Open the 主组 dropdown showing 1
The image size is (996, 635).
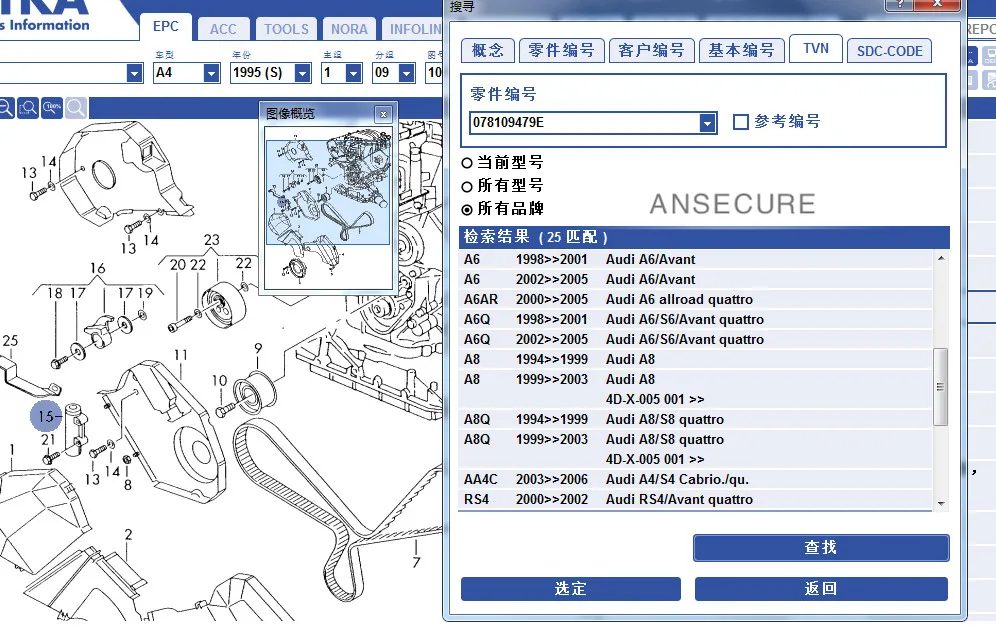click(x=354, y=73)
